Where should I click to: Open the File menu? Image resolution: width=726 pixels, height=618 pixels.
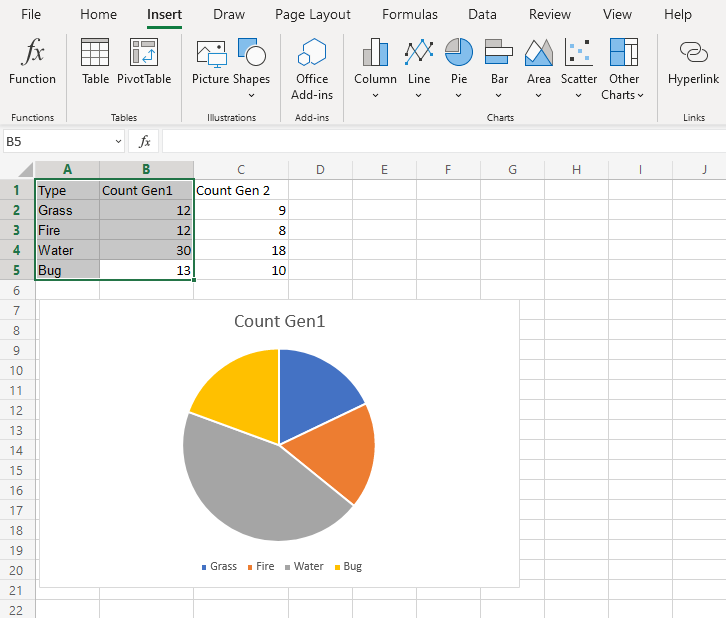click(x=31, y=14)
